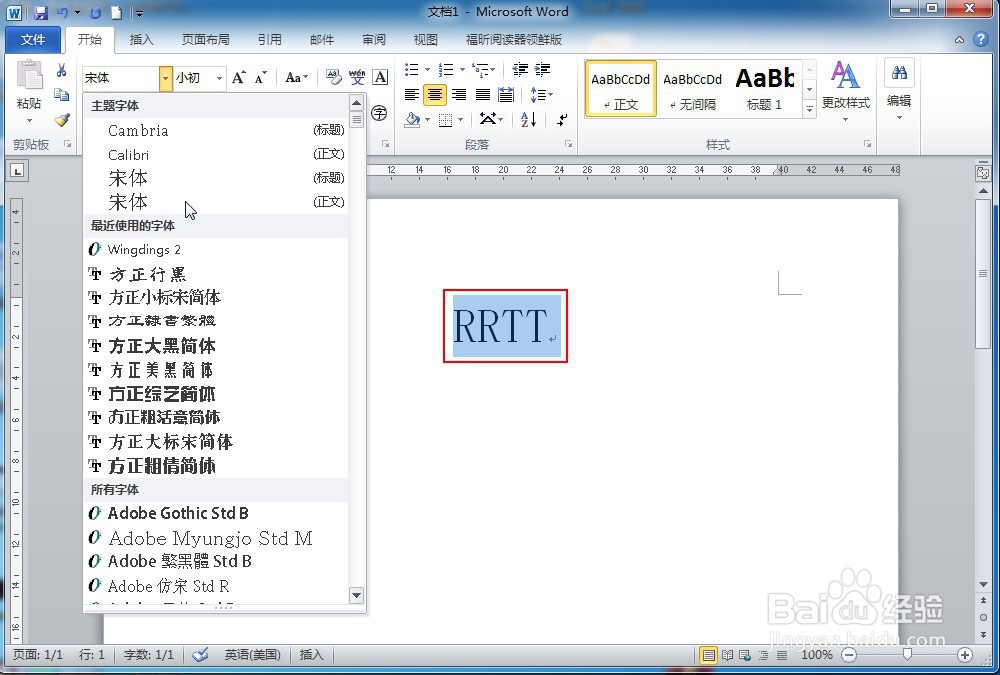This screenshot has width=1000, height=675.
Task: Click the Clear Formatting eraser icon
Action: coord(334,78)
